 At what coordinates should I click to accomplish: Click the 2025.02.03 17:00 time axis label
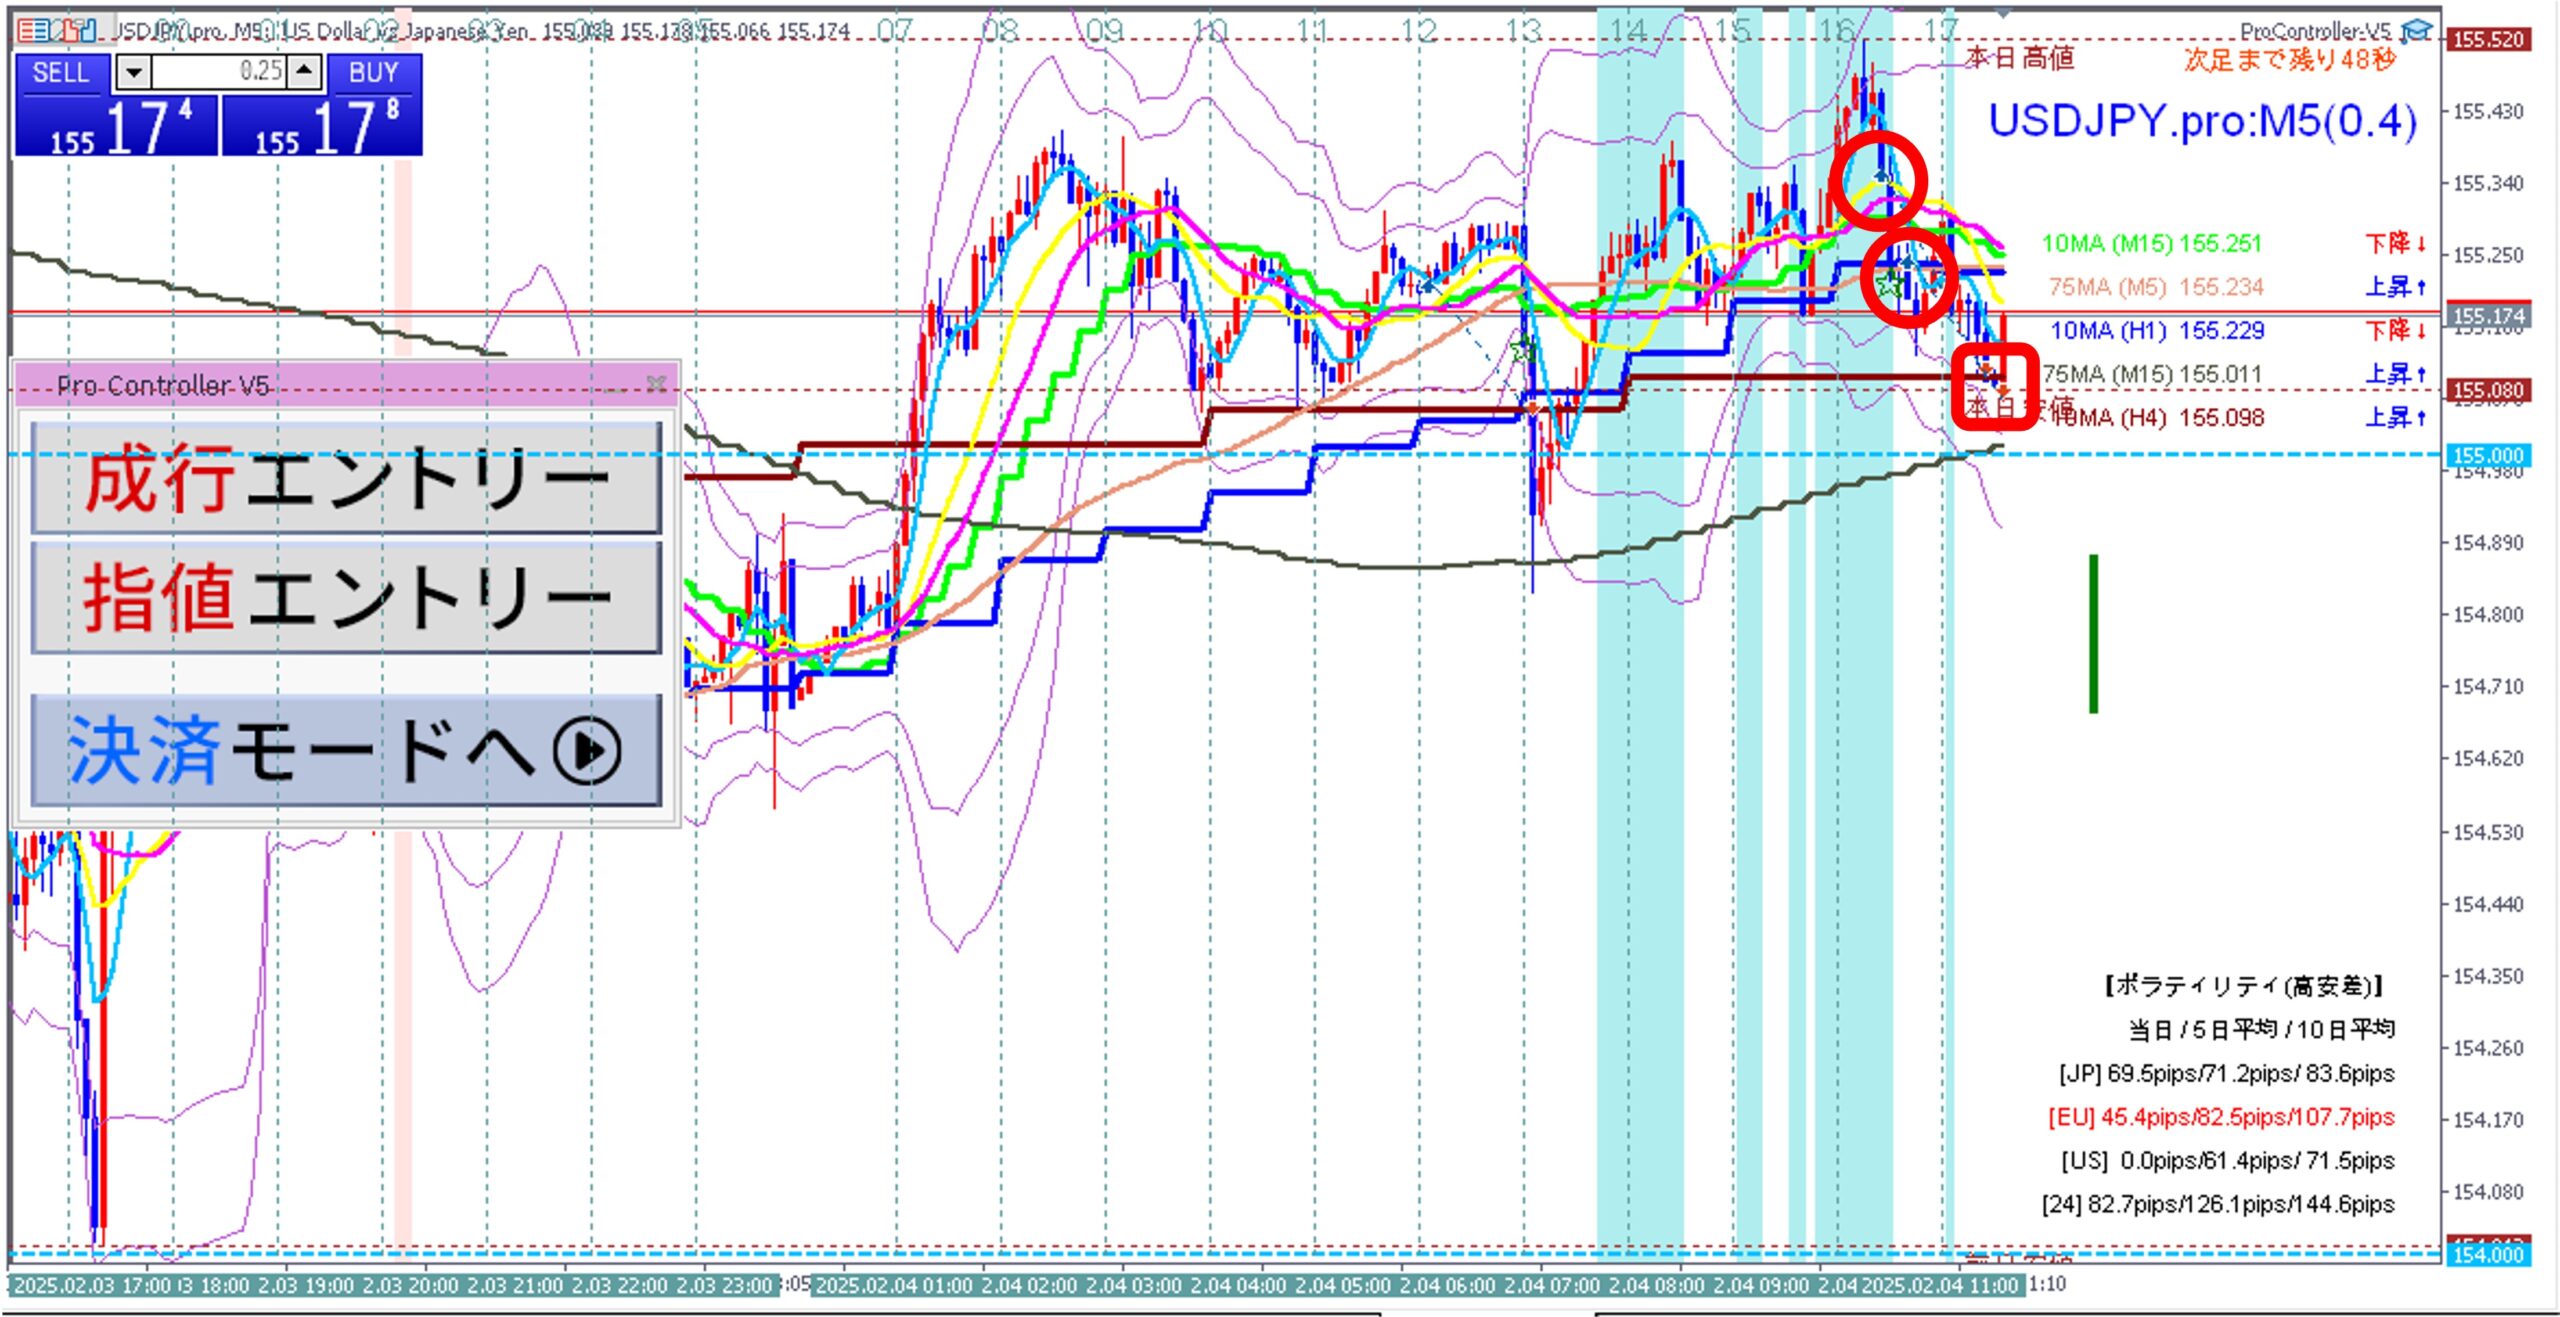tap(92, 1285)
